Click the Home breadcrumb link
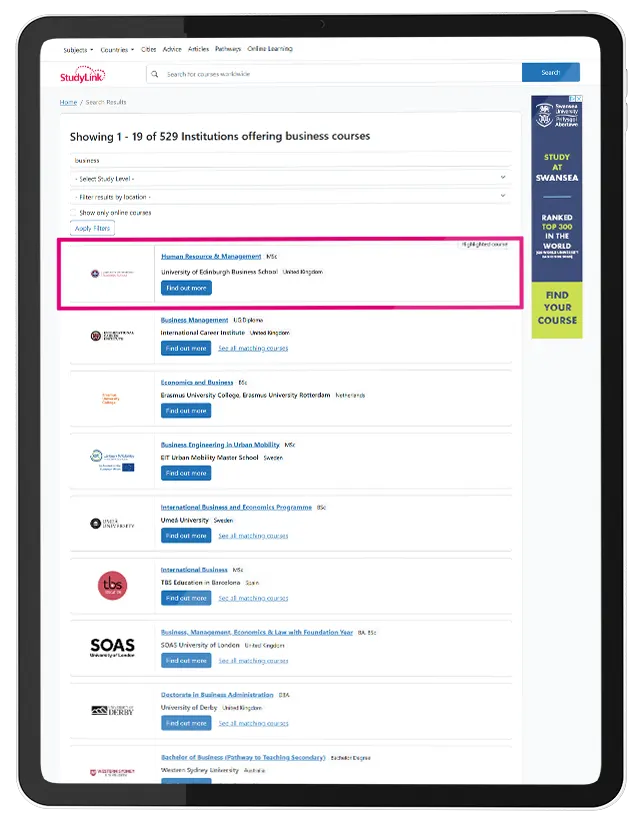638x822 pixels. click(x=68, y=102)
